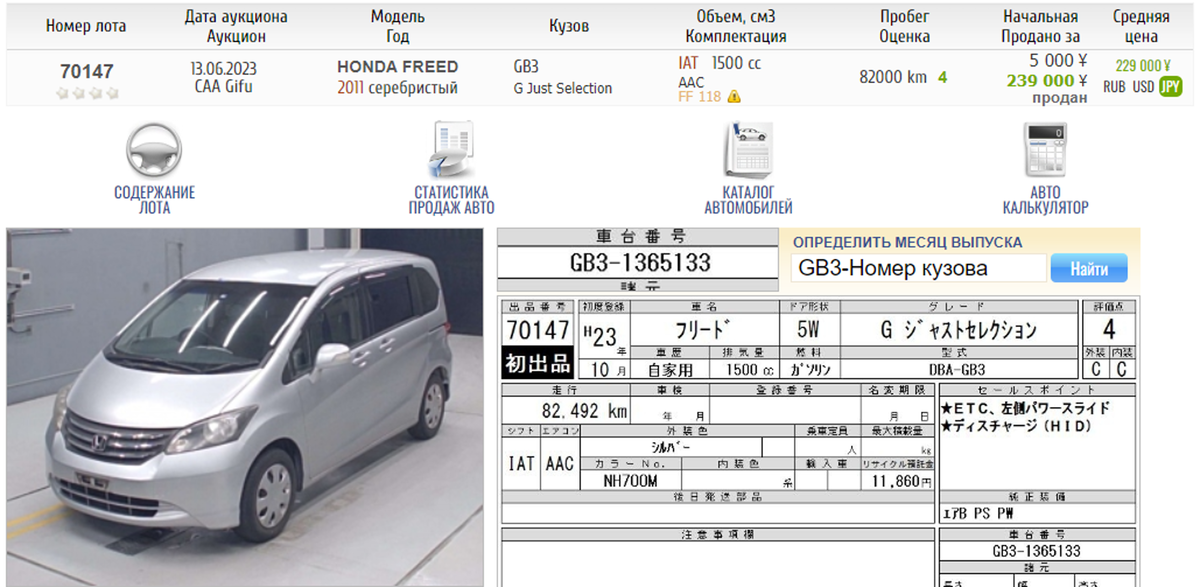Open the Авто калькулятор icon
This screenshot has height=587, width=1200.
[x=1045, y=150]
